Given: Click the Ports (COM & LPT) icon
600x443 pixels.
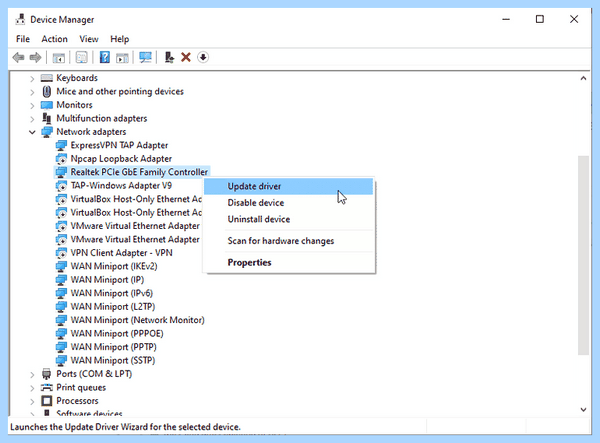Looking at the screenshot, I should [x=47, y=374].
